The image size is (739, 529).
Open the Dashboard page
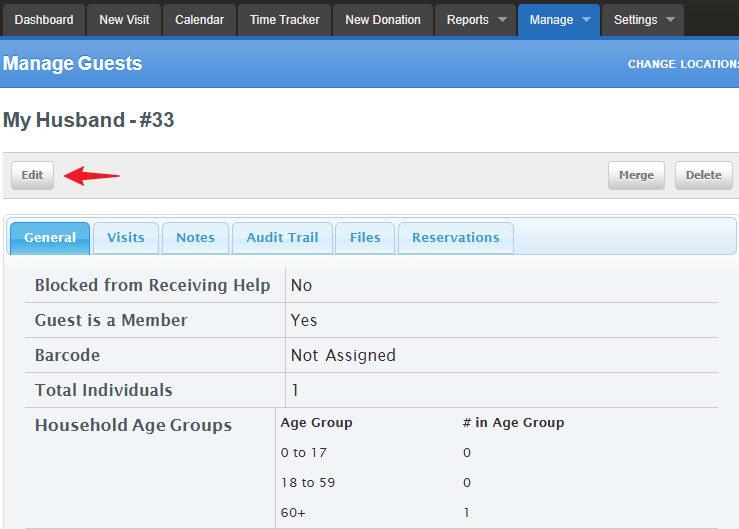[x=44, y=20]
